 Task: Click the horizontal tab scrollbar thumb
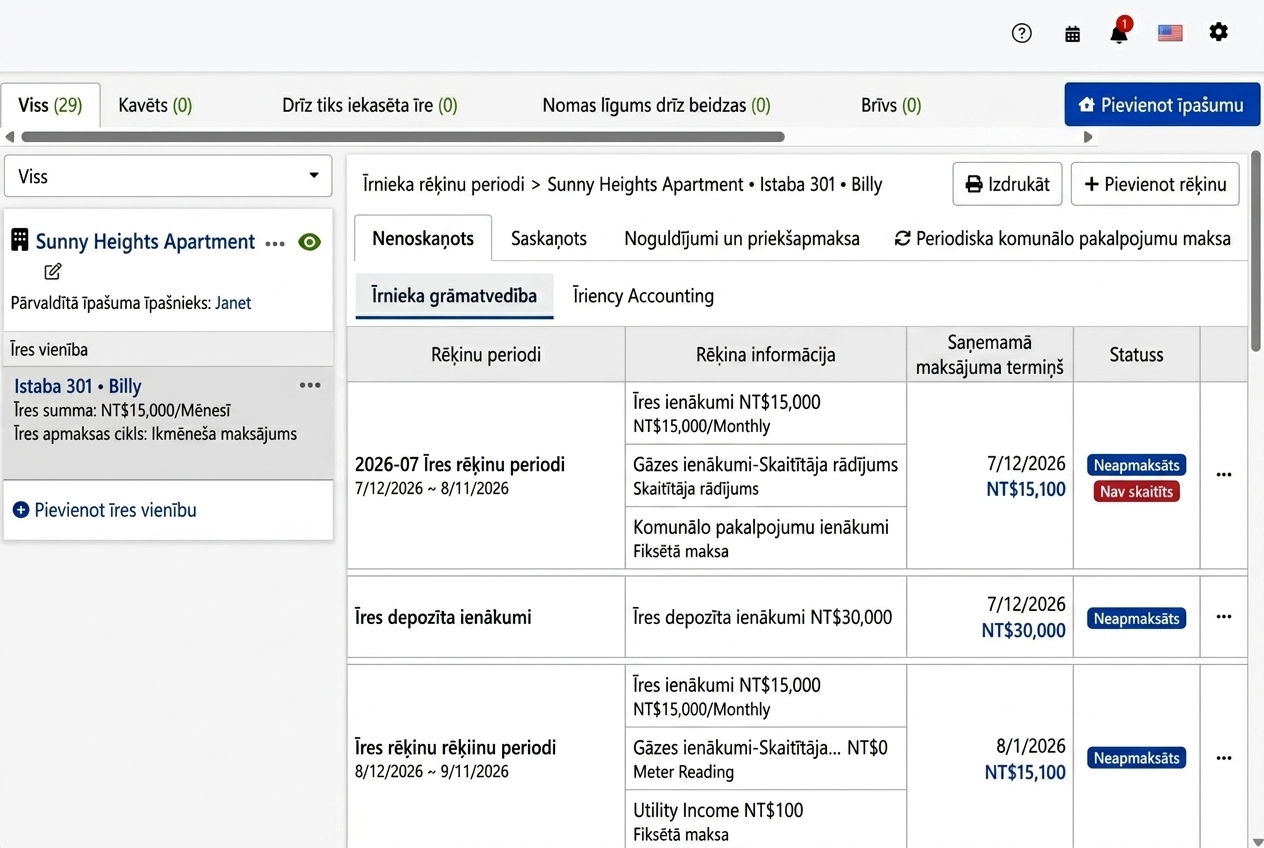402,137
